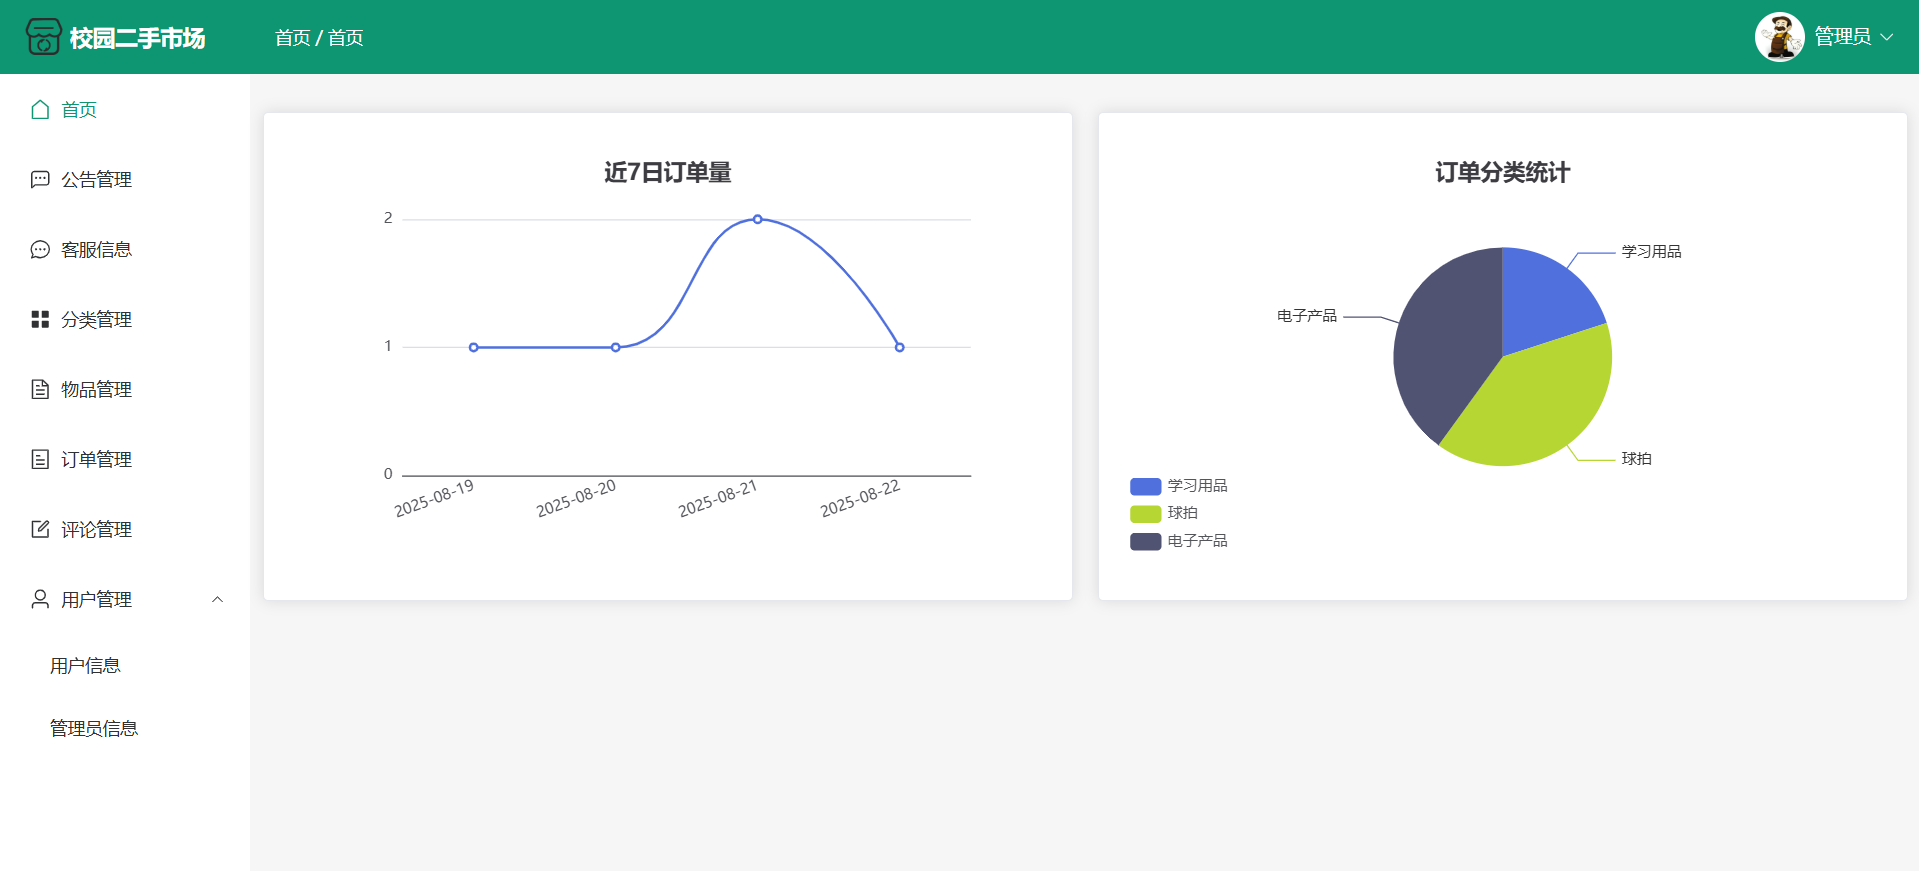Click the y-axis value 0
The height and width of the screenshot is (871, 1919).
click(x=388, y=474)
